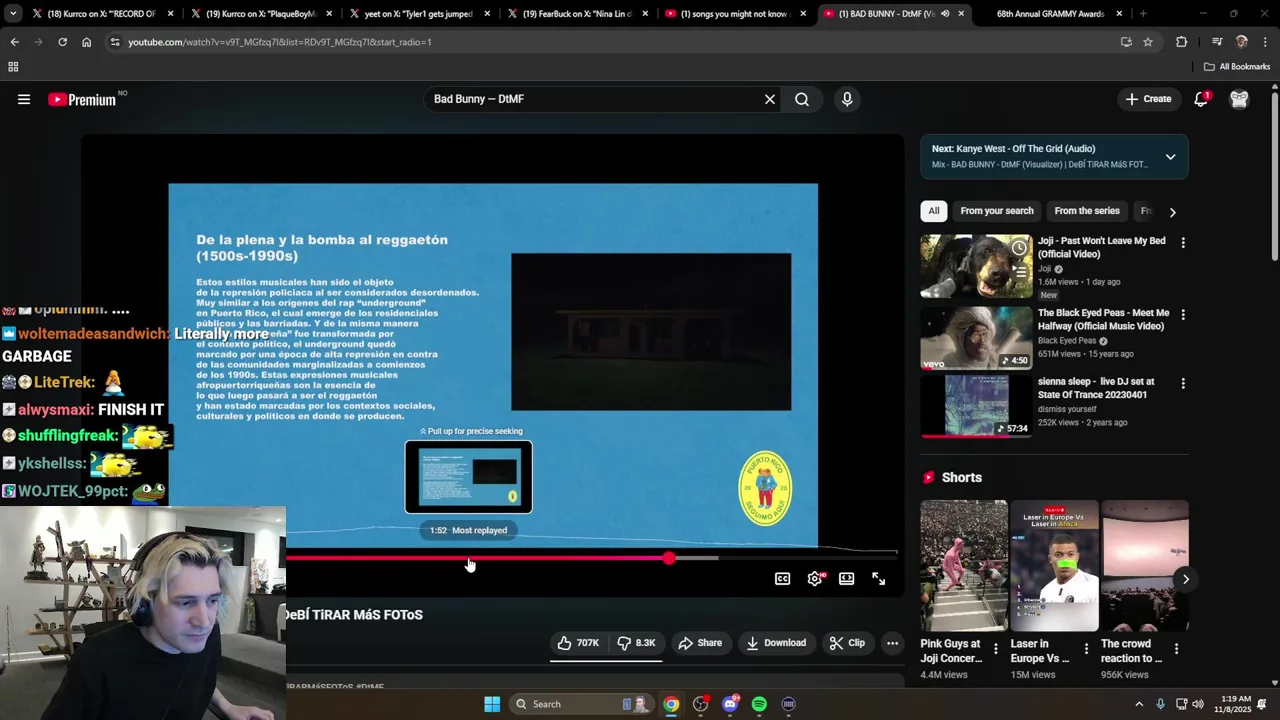
Task: Open Laser in Europe Vs short thumbnail
Action: pyautogui.click(x=1054, y=566)
